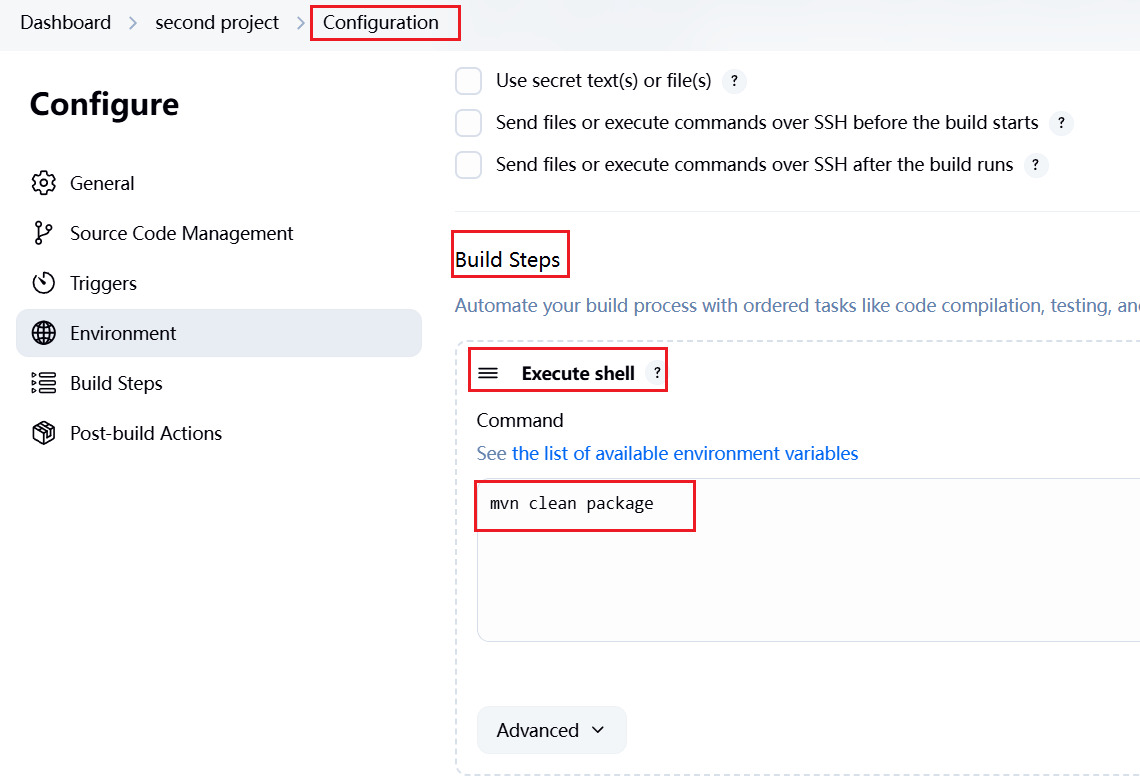Click the General gear icon
Image resolution: width=1140 pixels, height=780 pixels.
44,183
